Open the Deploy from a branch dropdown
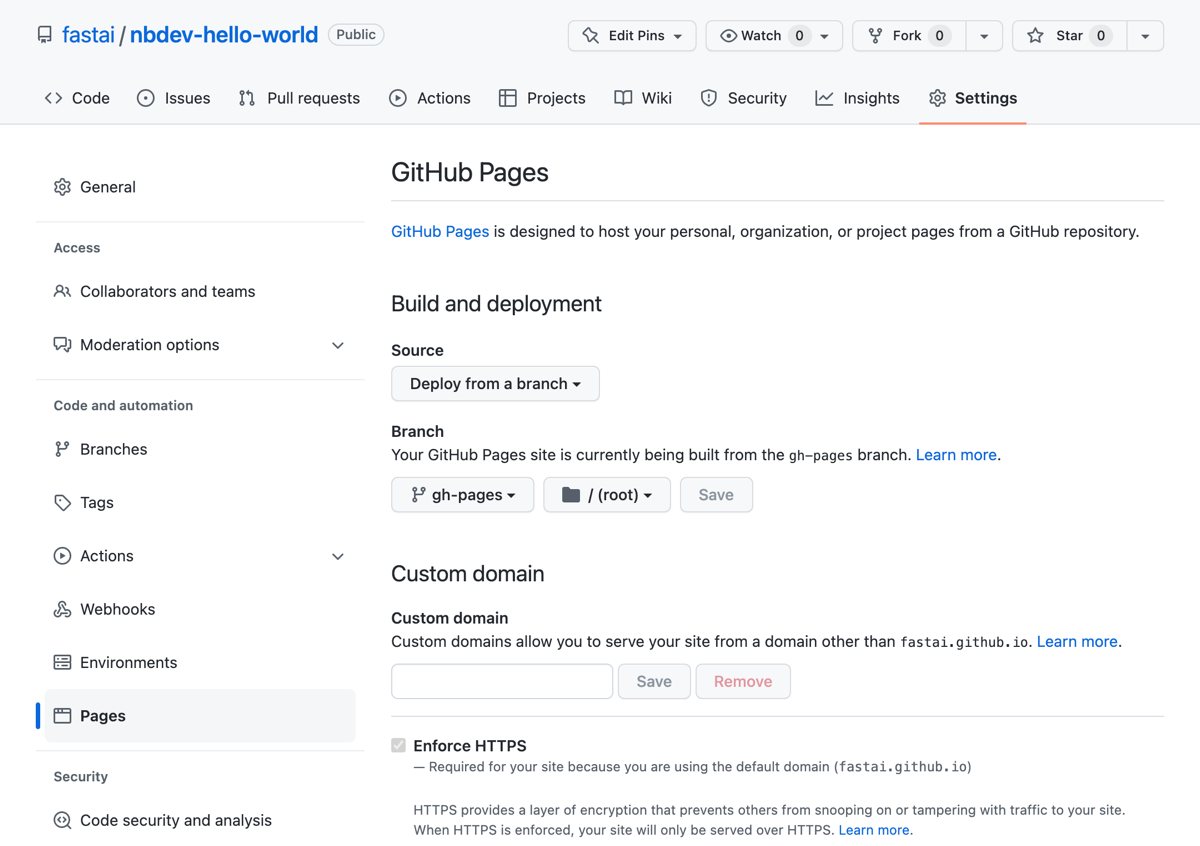Viewport: 1200px width, 846px height. [495, 384]
